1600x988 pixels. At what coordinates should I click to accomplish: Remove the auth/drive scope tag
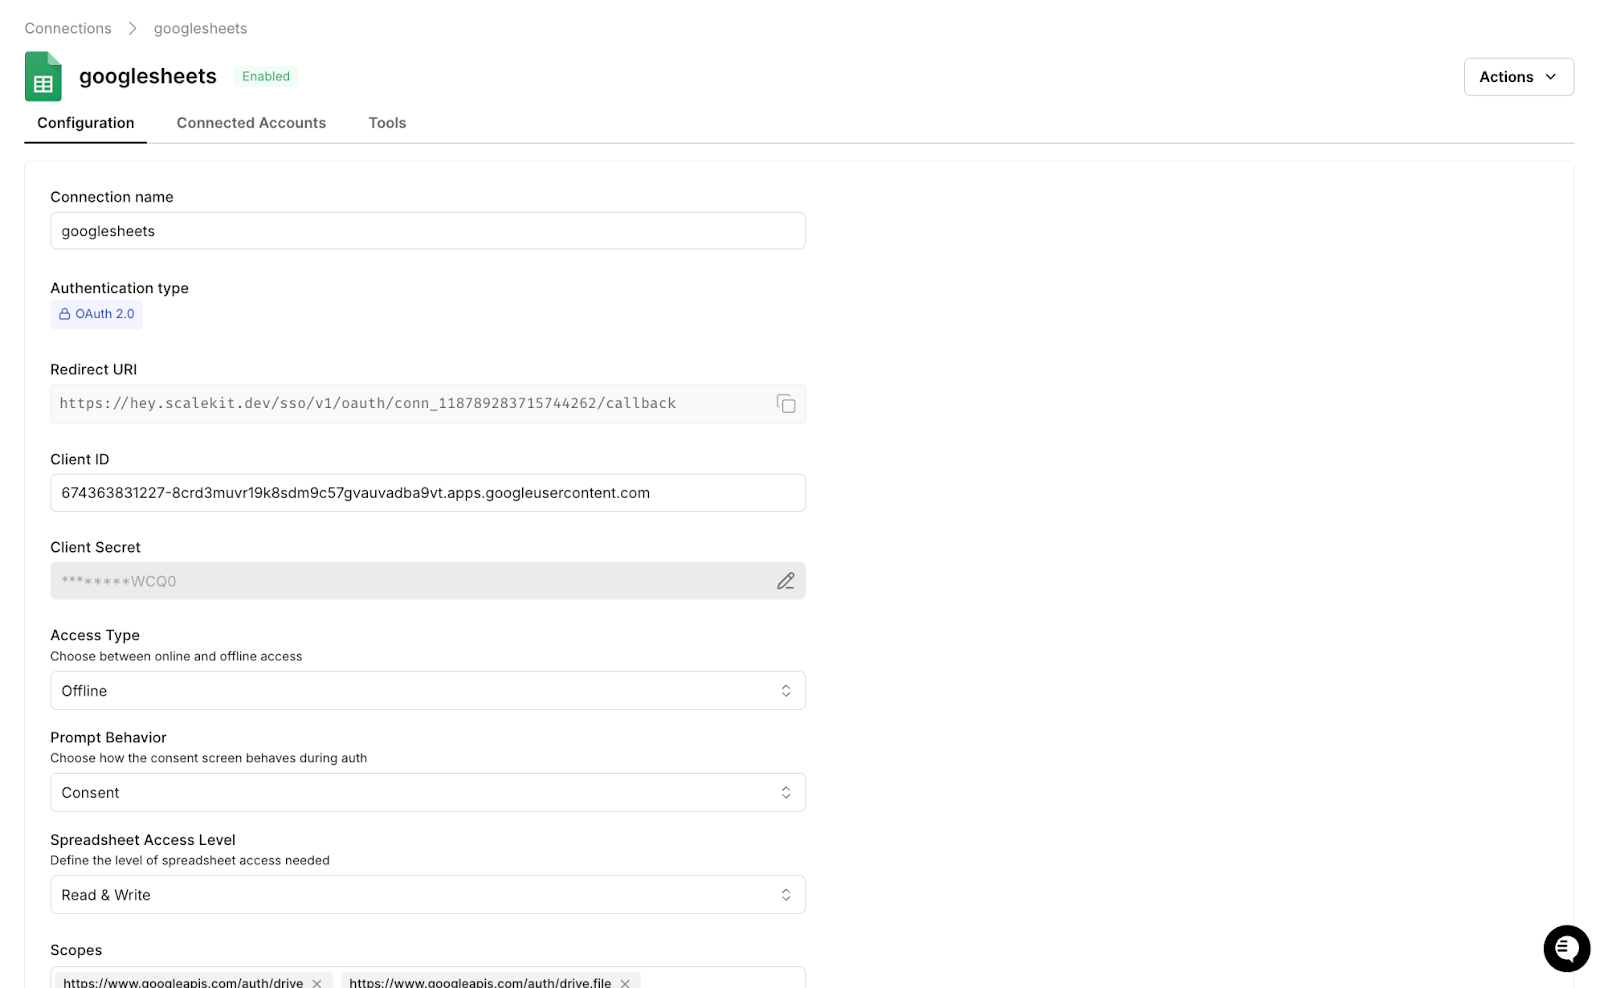pos(317,982)
